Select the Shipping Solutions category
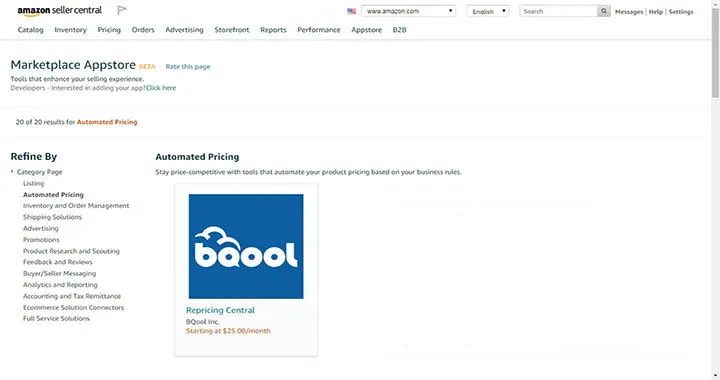 52,217
